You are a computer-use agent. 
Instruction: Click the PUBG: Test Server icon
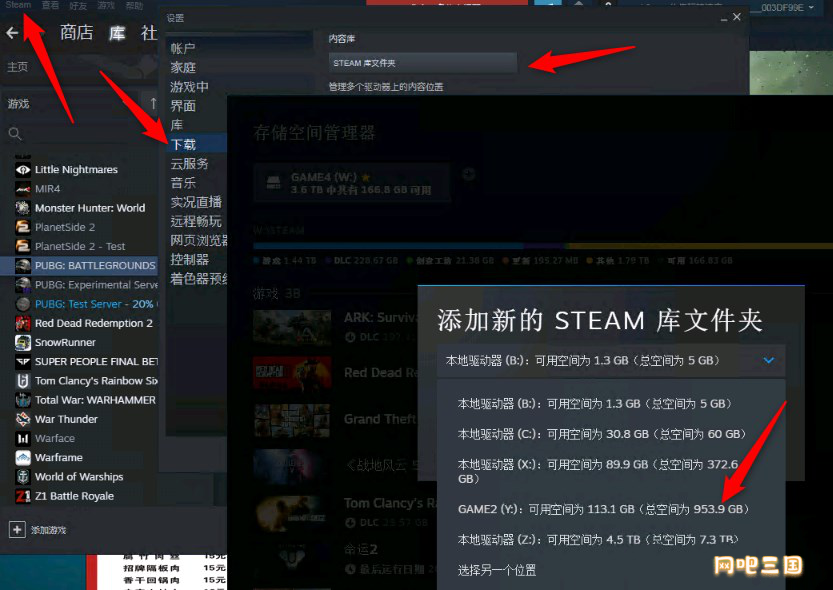tap(23, 304)
